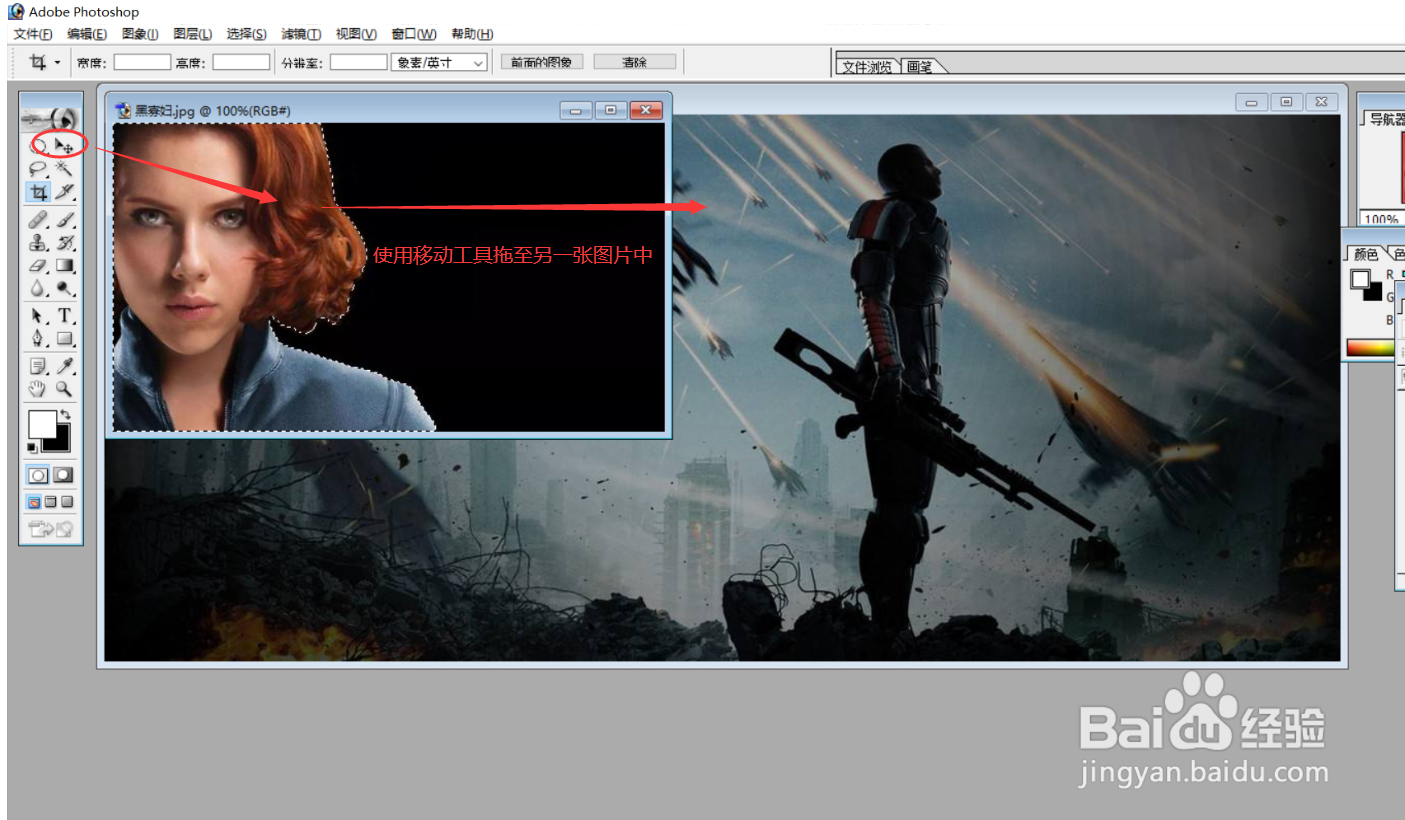Click the 前面的图象 button
Image resolution: width=1405 pixels, height=820 pixels.
[x=541, y=62]
